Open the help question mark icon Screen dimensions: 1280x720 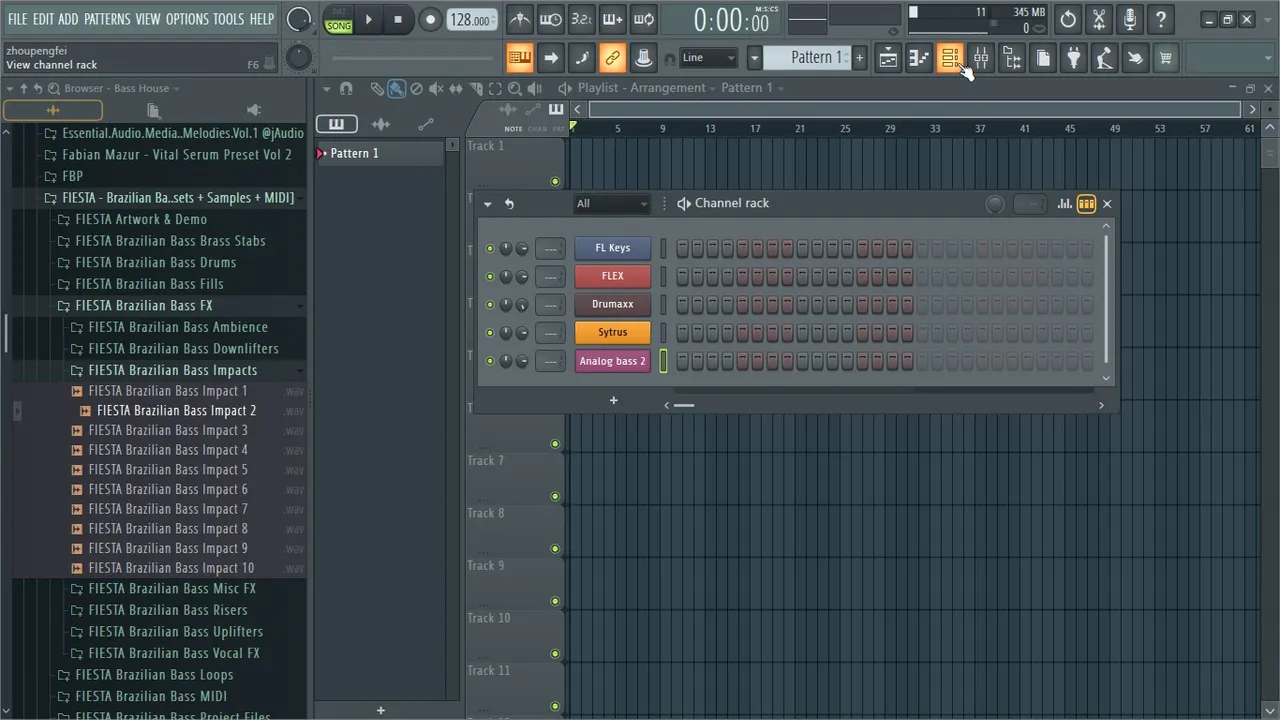pos(1161,19)
